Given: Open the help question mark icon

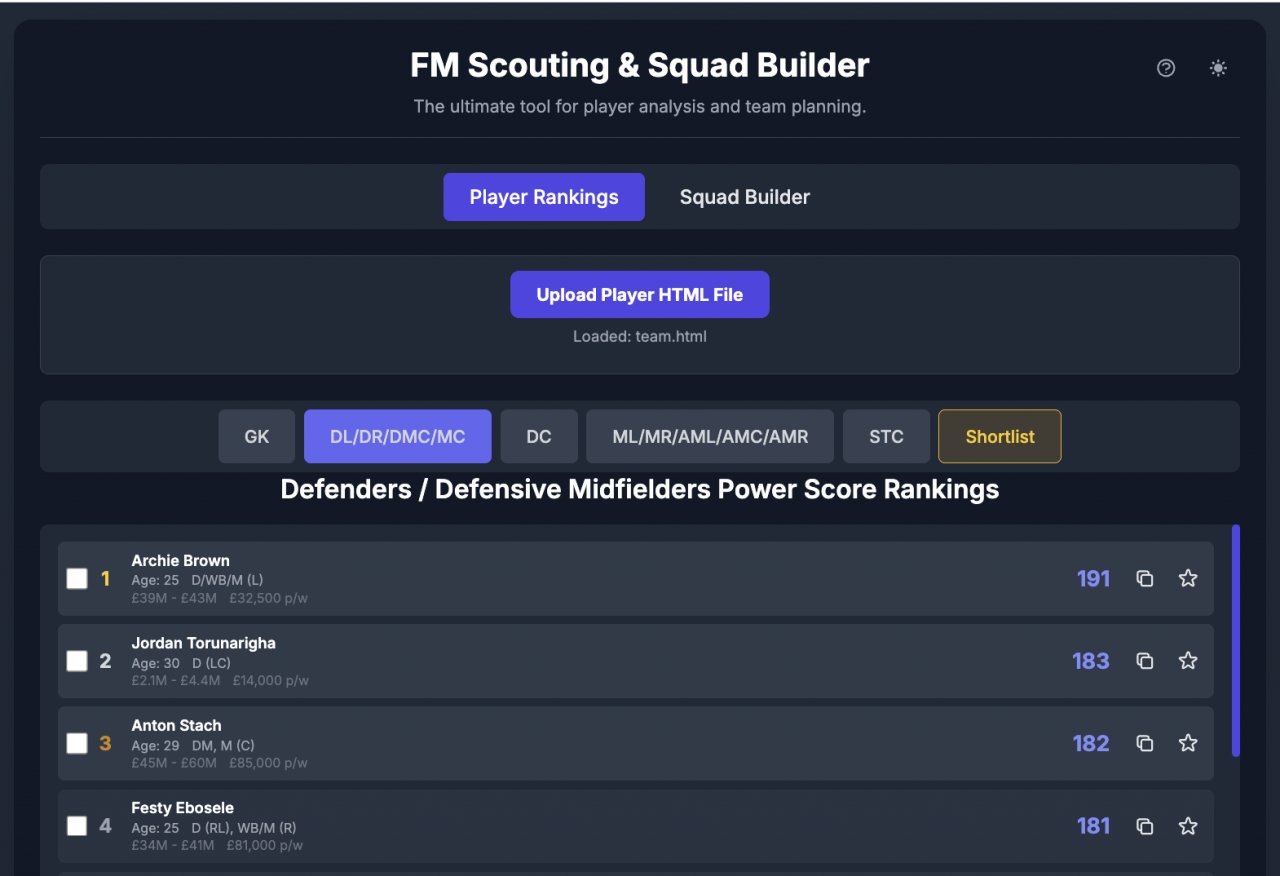Looking at the screenshot, I should [x=1166, y=68].
